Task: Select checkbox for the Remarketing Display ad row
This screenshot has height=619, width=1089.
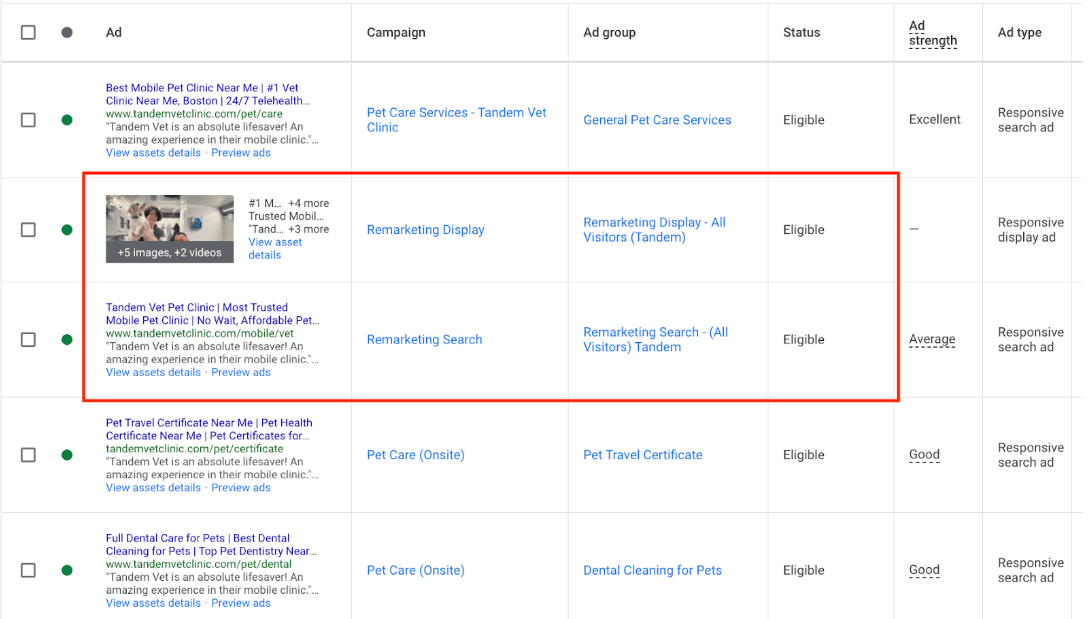Action: pyautogui.click(x=28, y=230)
